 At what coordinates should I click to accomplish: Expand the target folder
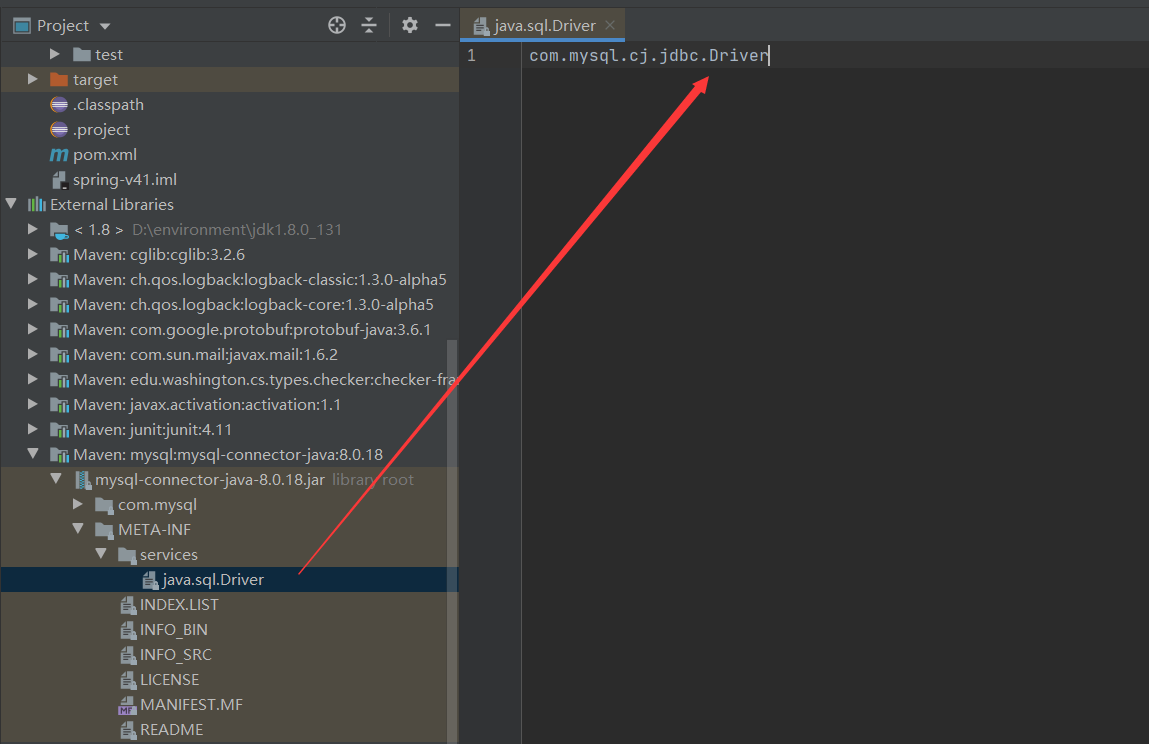[x=32, y=78]
